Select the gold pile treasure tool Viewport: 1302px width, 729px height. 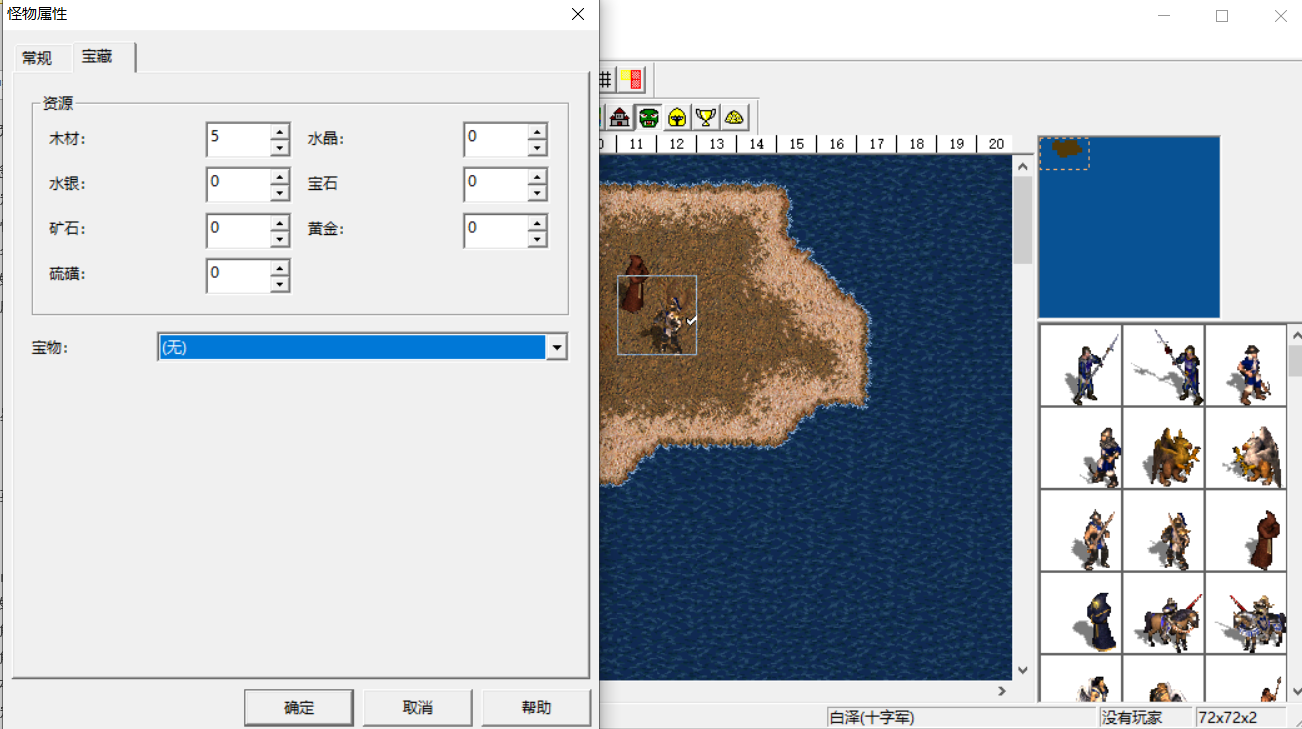[734, 117]
